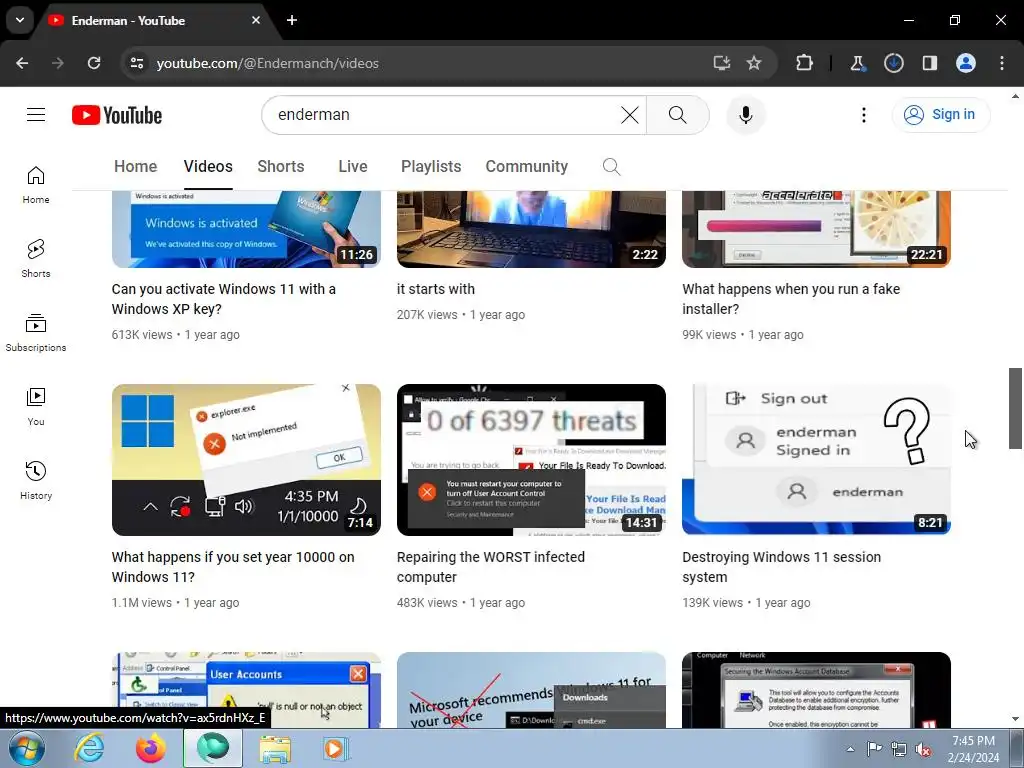Open 'What happens if you set year 10000' title
Image resolution: width=1024 pixels, height=768 pixels.
[233, 567]
